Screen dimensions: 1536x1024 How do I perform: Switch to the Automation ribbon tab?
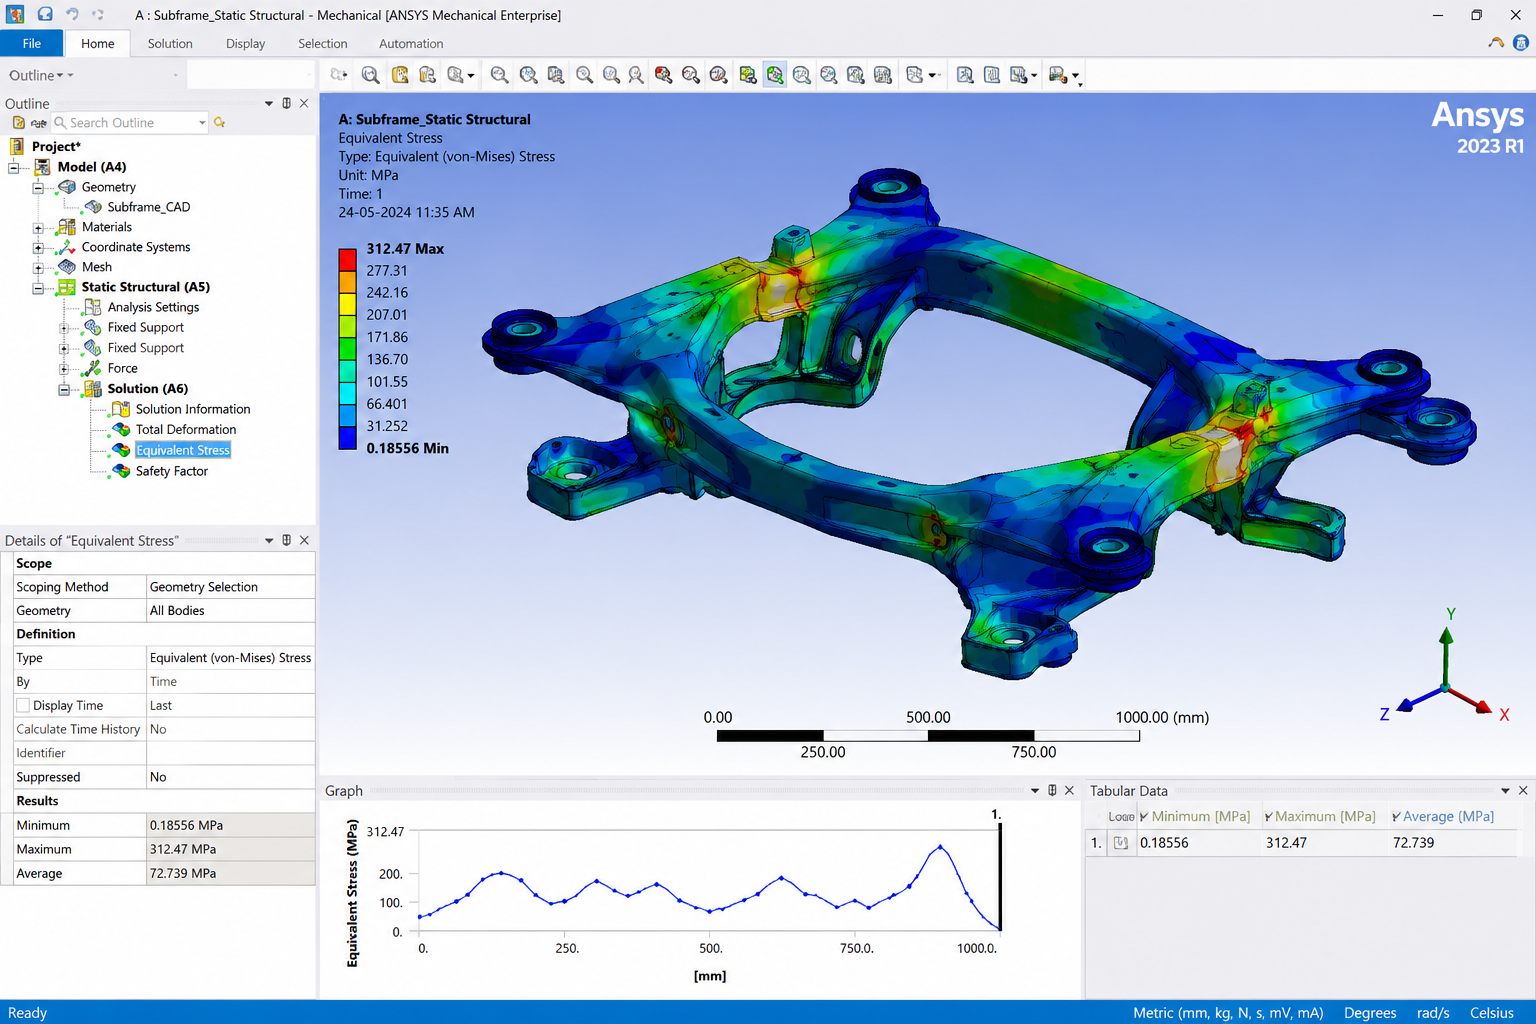[411, 43]
